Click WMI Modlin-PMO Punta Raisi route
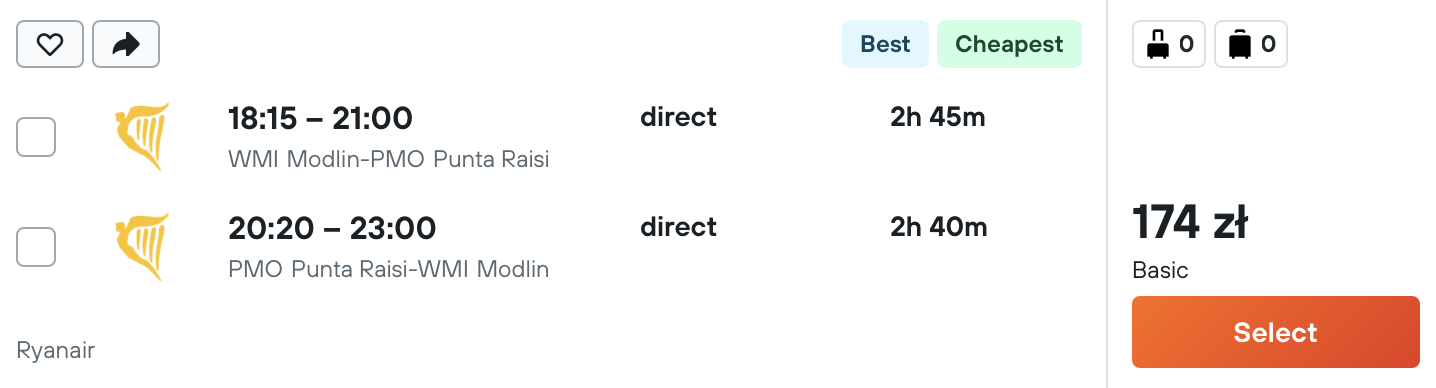 (389, 159)
